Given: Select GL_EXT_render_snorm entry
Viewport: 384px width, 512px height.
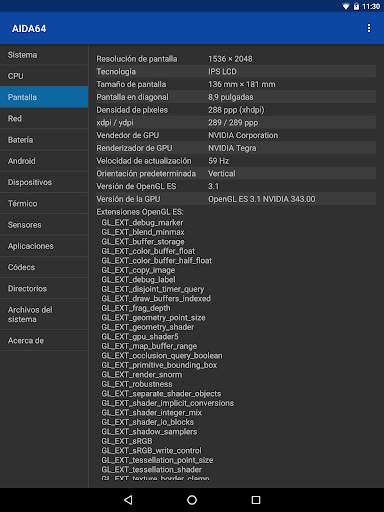Looking at the screenshot, I should point(142,374).
